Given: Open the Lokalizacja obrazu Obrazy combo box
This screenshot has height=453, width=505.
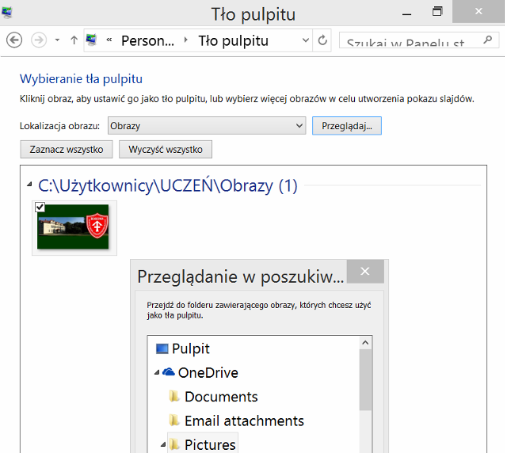Looking at the screenshot, I should 207,126.
